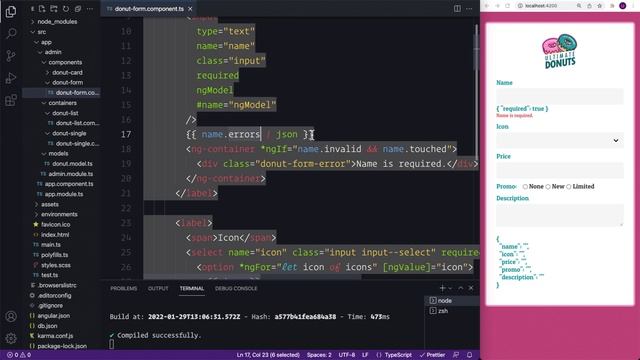
Task: Change language mode TypeScript in status bar
Action: click(x=398, y=355)
